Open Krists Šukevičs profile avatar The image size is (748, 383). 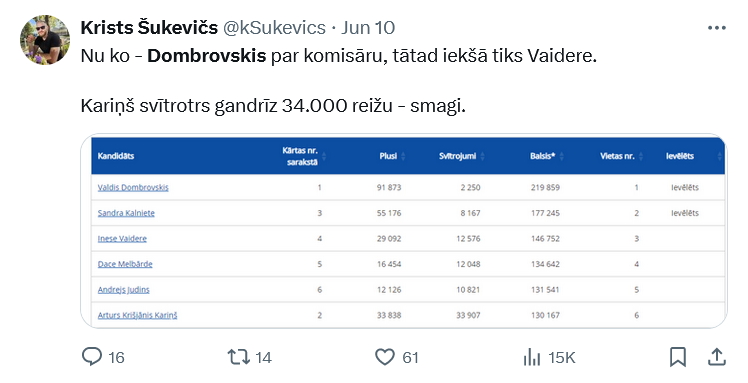click(x=45, y=40)
